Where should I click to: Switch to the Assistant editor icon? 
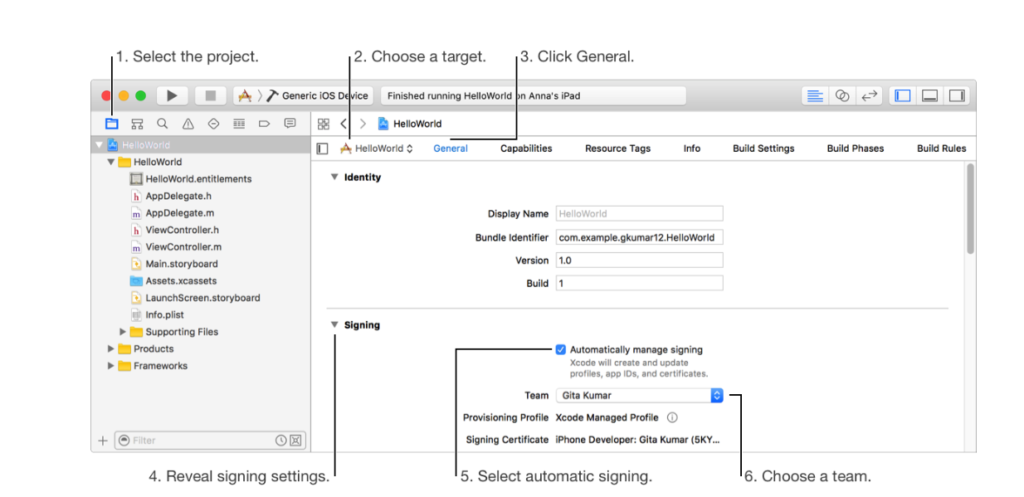coord(842,96)
